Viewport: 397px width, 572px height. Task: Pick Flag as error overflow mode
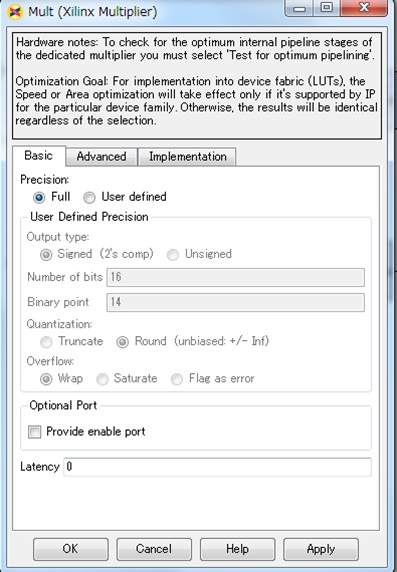click(x=177, y=379)
